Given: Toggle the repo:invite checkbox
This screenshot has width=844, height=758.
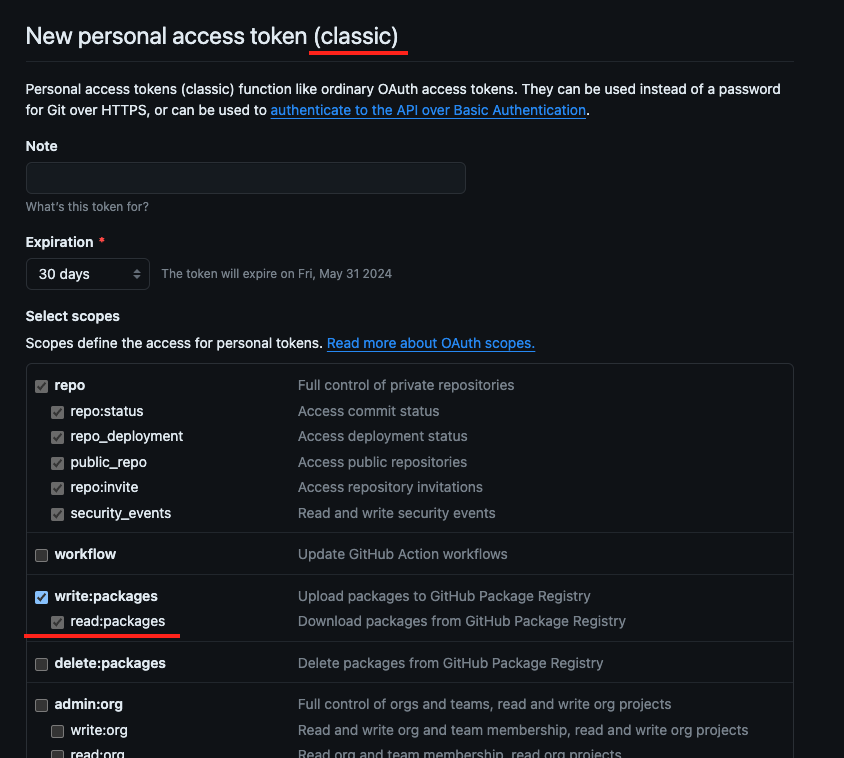Looking at the screenshot, I should point(58,488).
